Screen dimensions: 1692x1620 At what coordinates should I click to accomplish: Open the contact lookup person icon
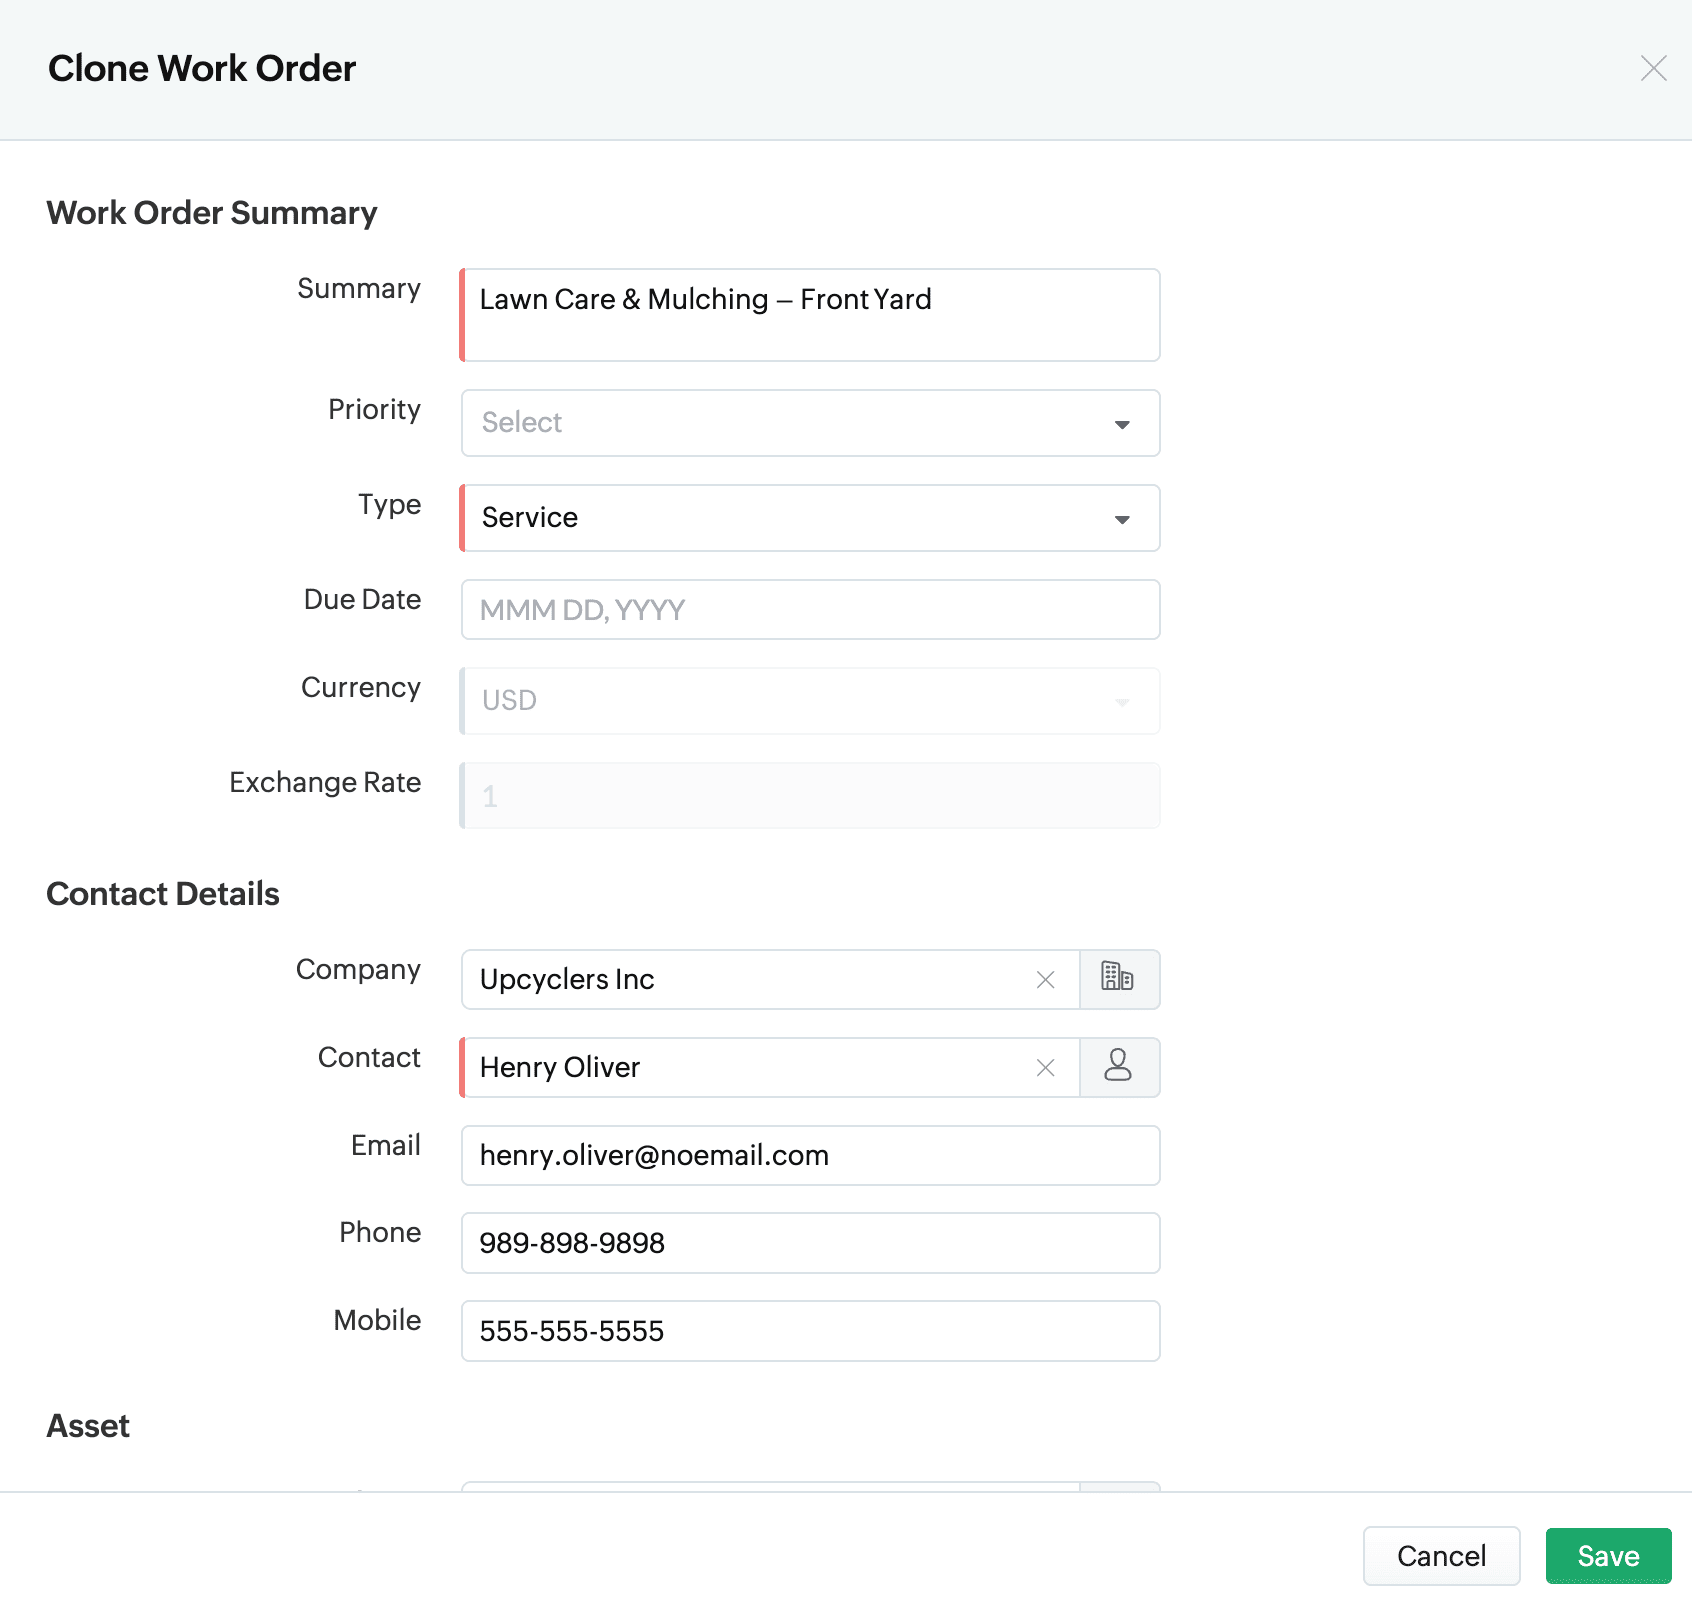(1118, 1067)
